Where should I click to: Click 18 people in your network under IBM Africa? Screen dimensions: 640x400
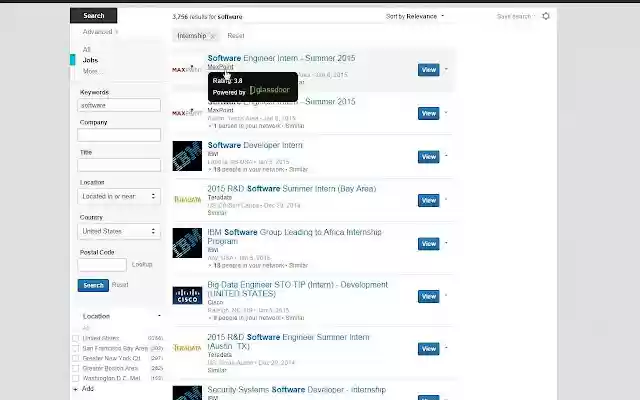(249, 265)
